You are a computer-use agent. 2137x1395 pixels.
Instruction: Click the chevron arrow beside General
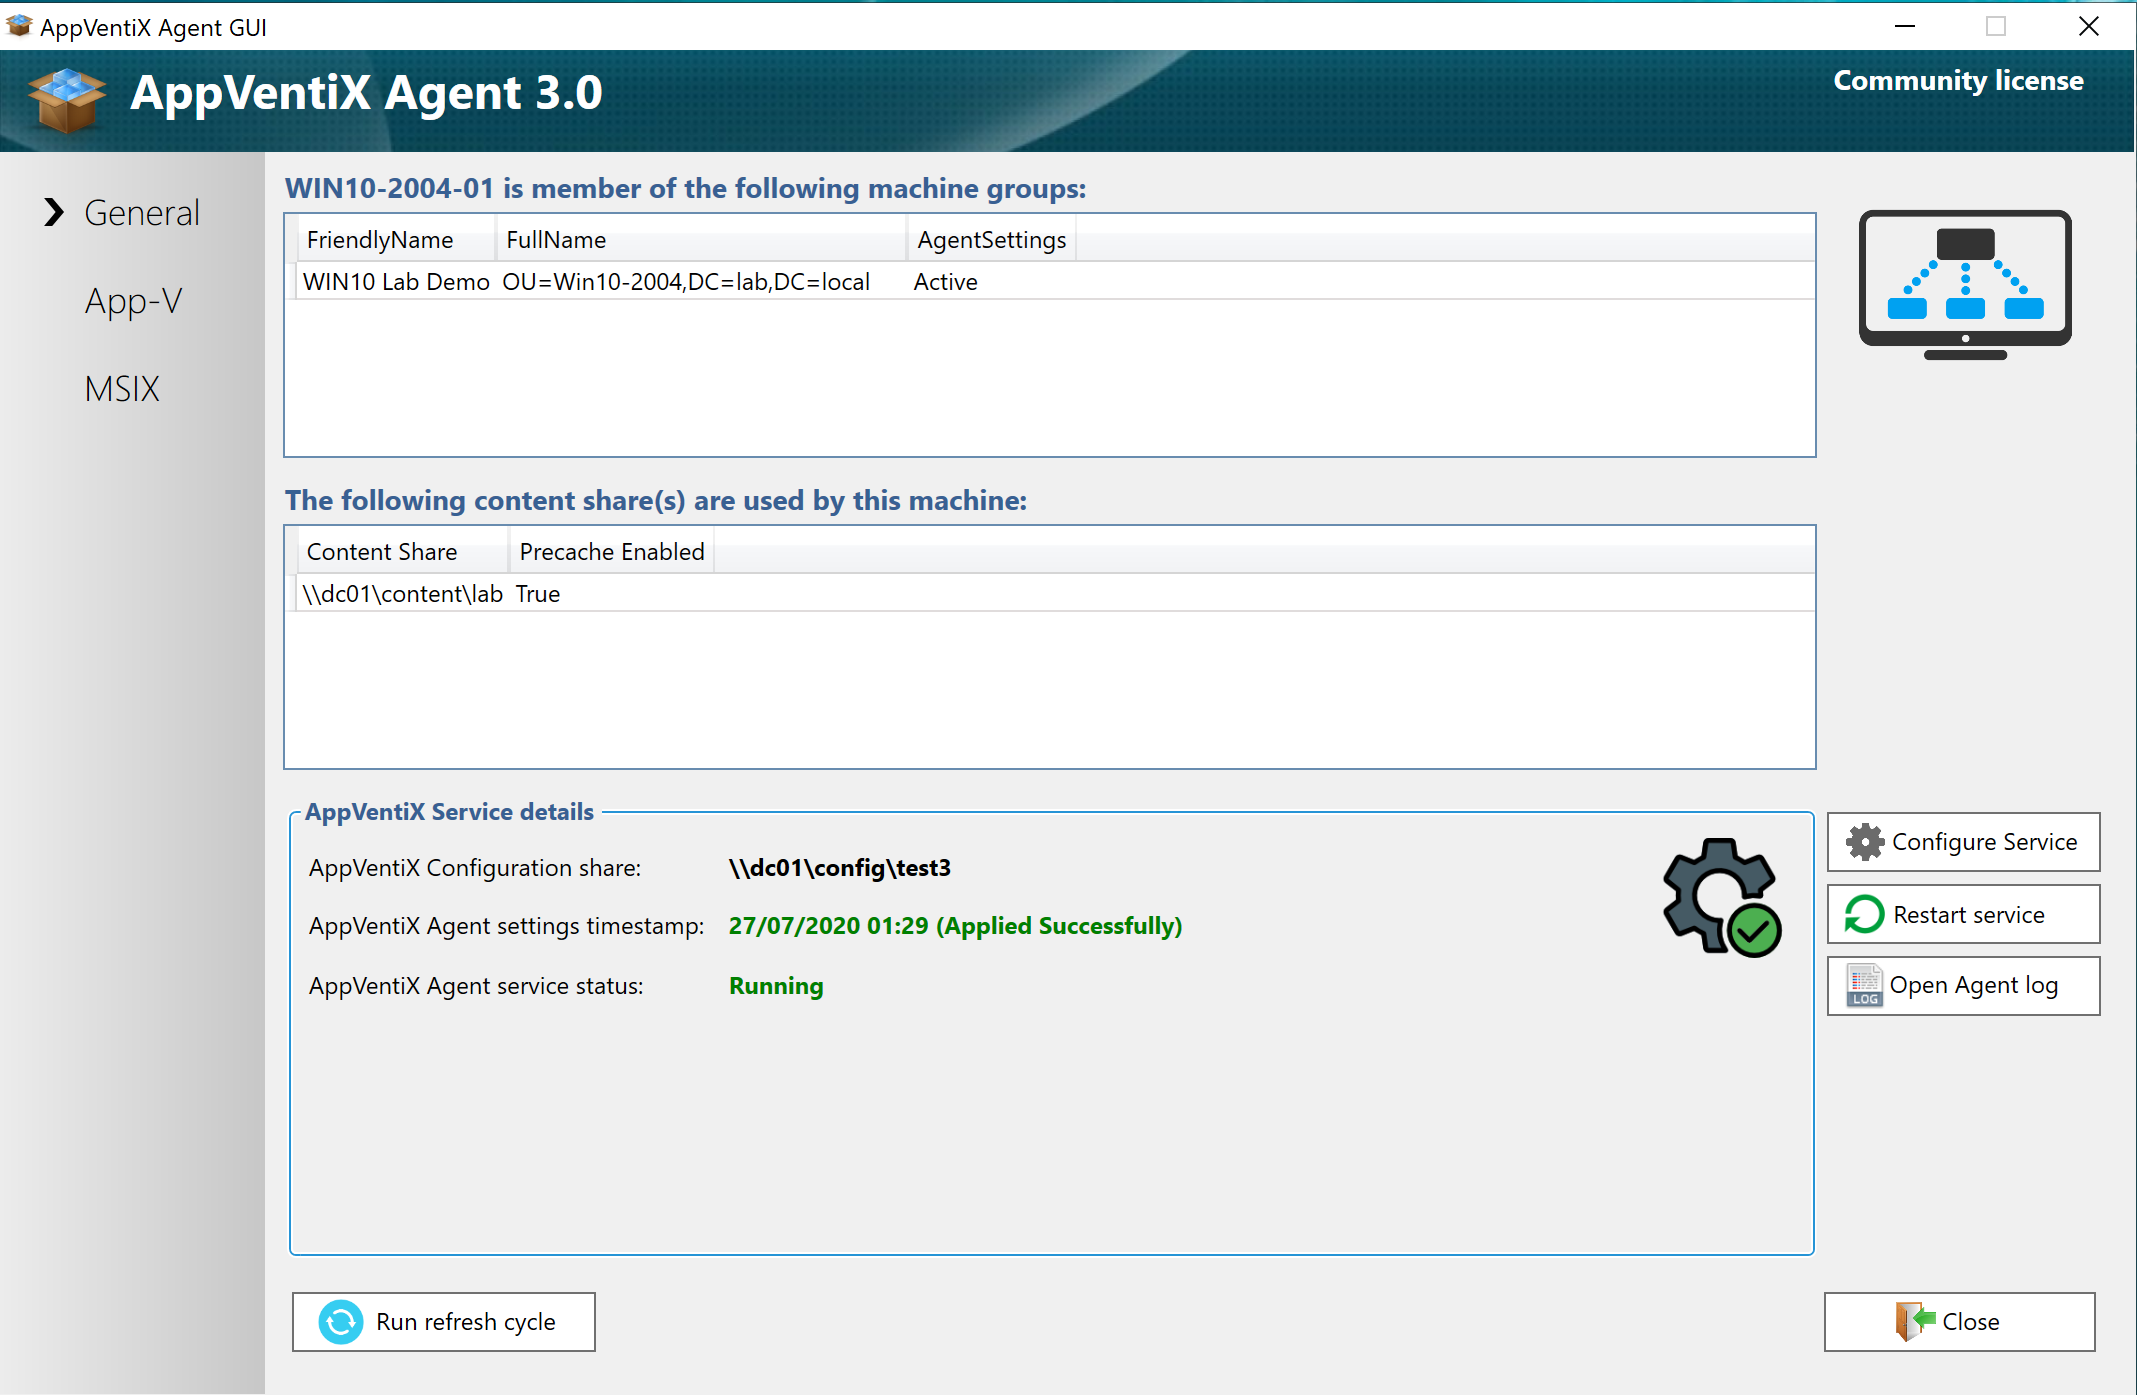pos(54,212)
